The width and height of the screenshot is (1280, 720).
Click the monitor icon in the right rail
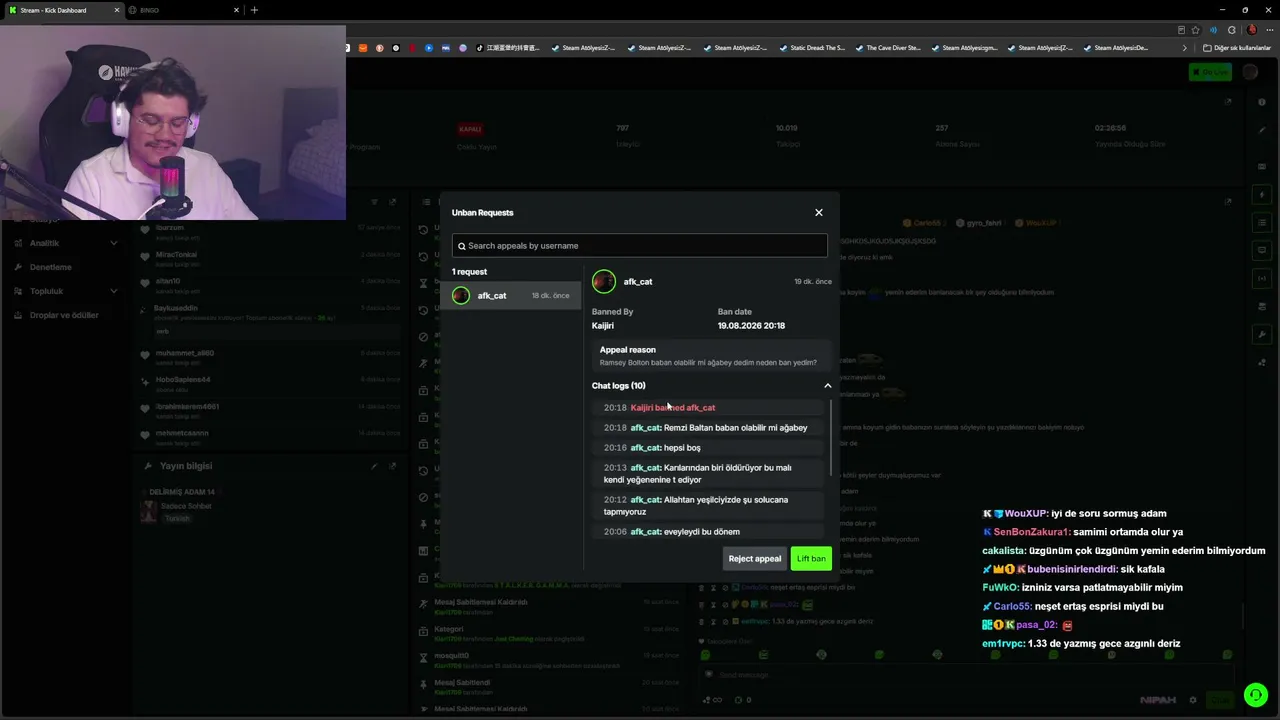tap(1262, 250)
